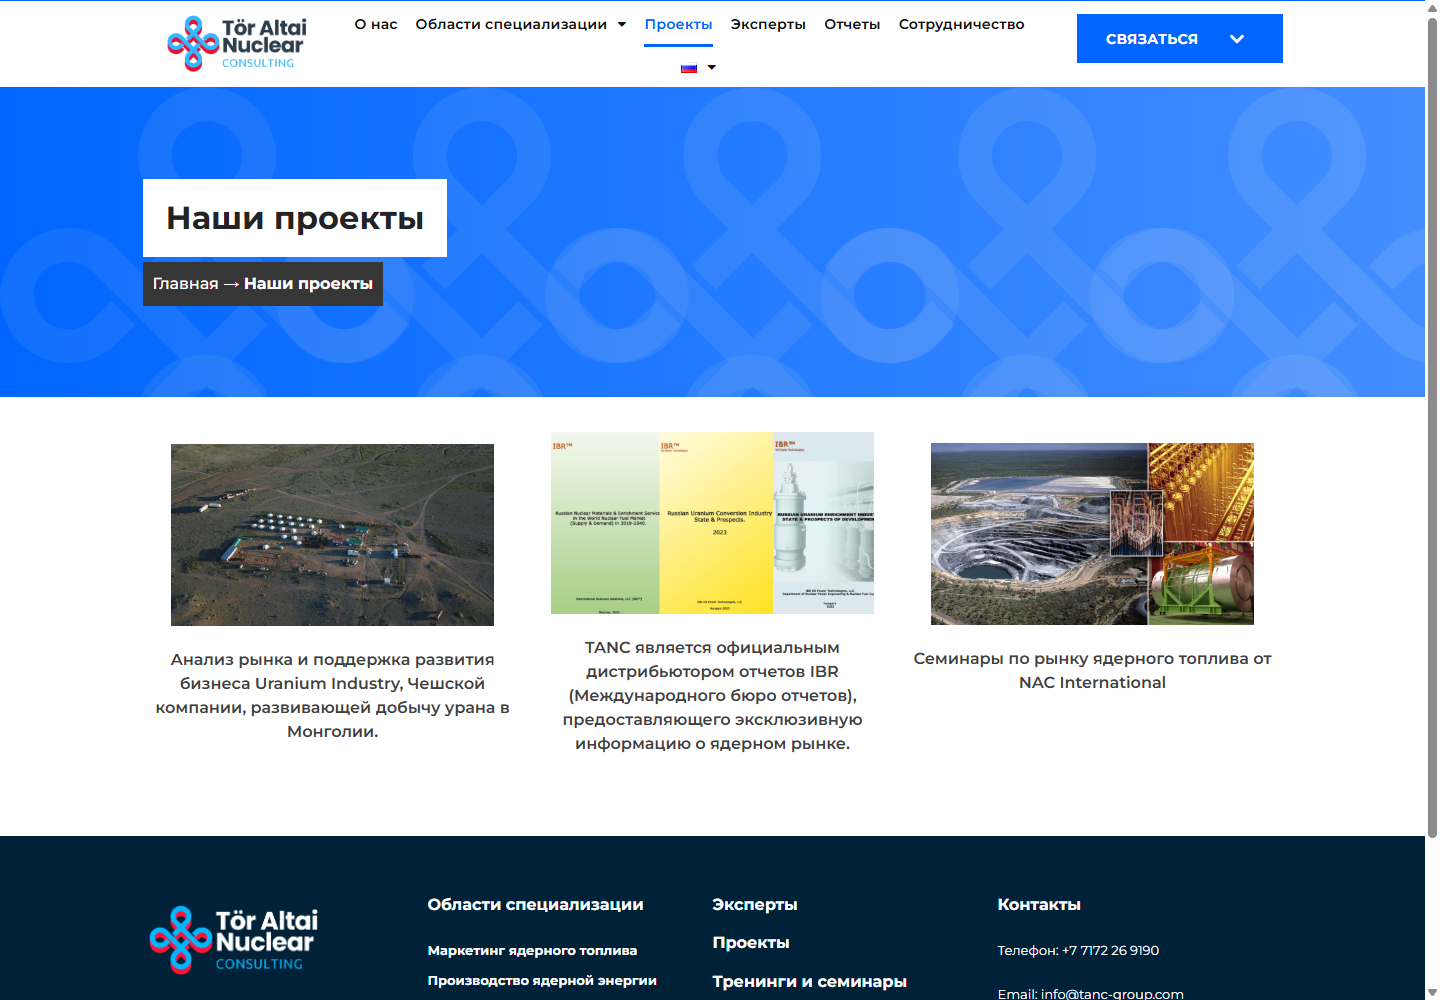Open footer Производство ядерной энергии link
The width and height of the screenshot is (1440, 1000).
click(542, 981)
